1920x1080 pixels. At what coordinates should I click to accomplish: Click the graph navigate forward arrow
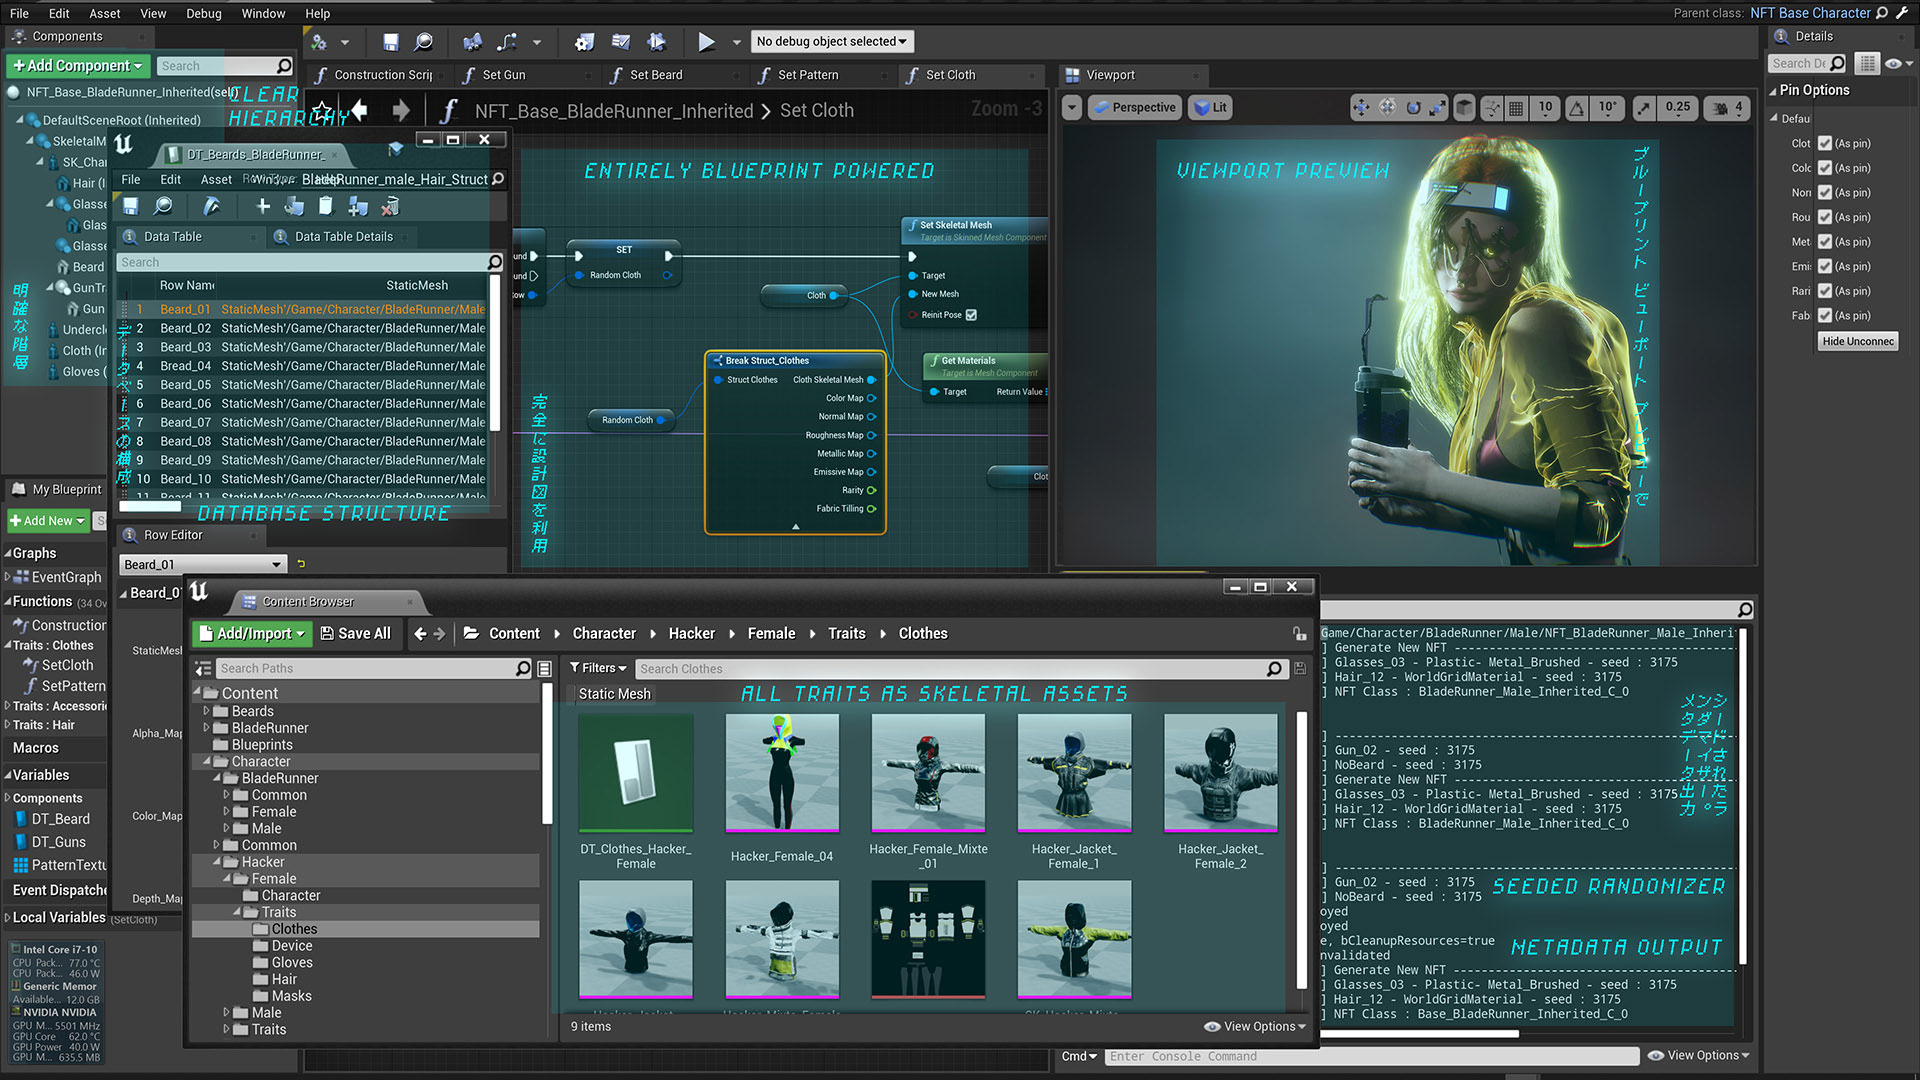click(401, 110)
